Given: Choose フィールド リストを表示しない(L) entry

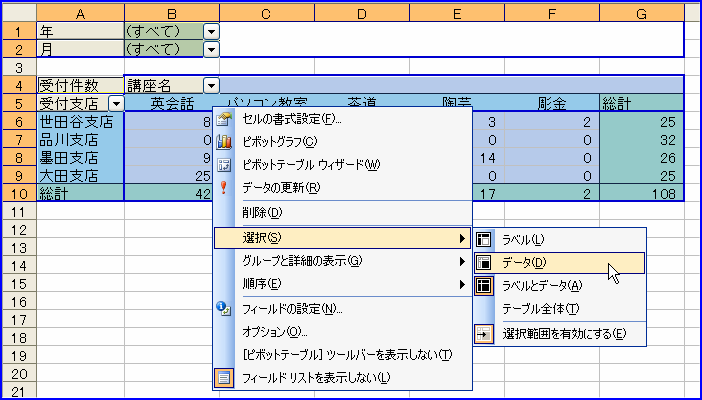Looking at the screenshot, I should pyautogui.click(x=342, y=378).
